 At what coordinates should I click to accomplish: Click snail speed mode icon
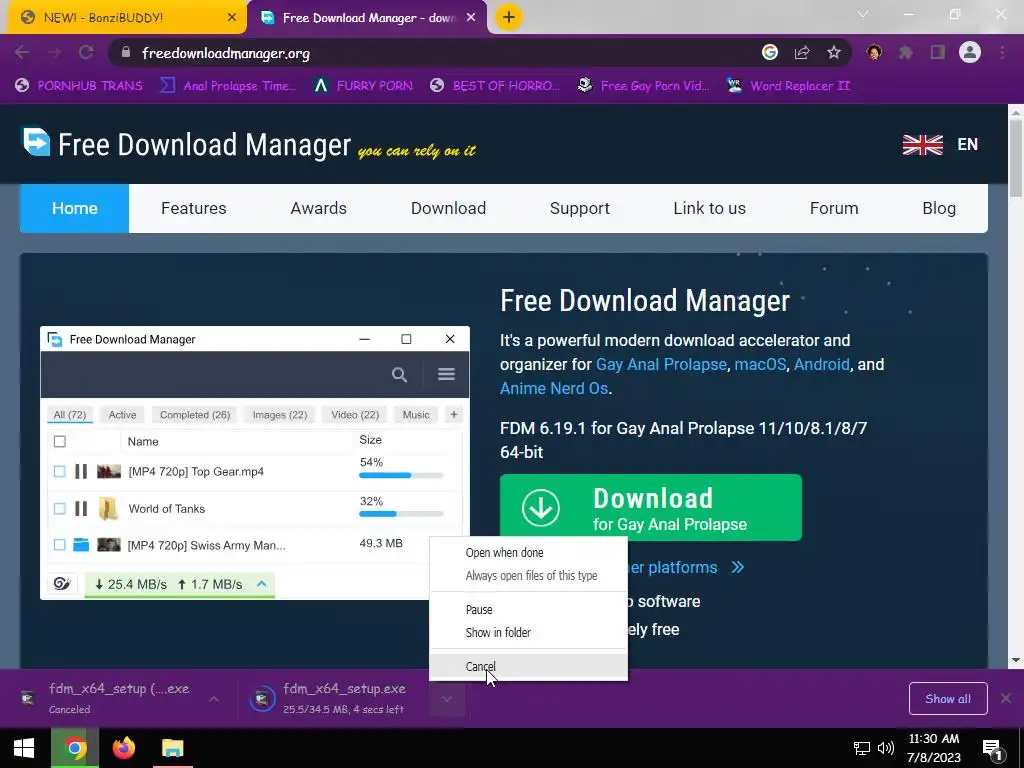pyautogui.click(x=63, y=584)
